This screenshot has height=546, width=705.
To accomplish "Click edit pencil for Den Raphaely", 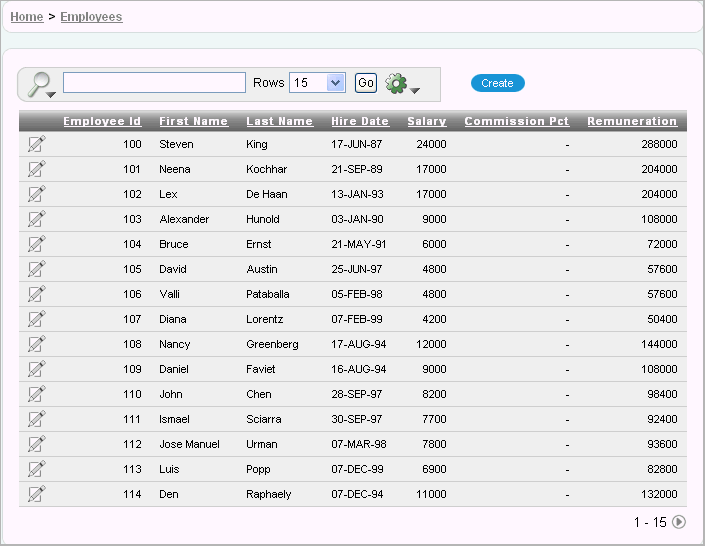I will pos(37,494).
